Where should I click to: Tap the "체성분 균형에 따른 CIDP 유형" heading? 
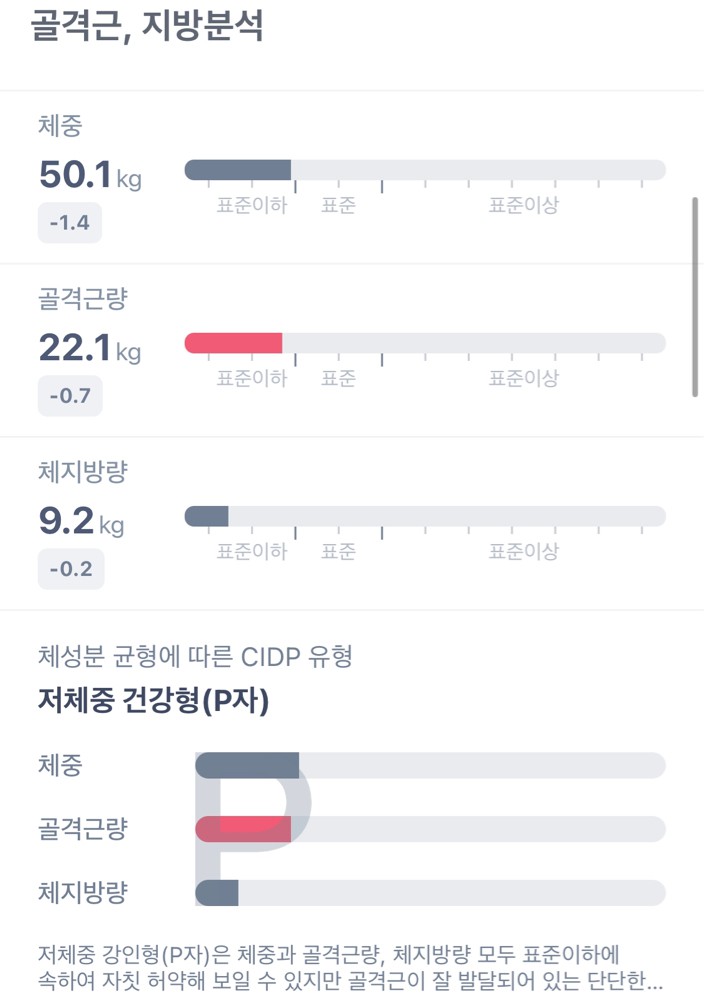tap(194, 657)
